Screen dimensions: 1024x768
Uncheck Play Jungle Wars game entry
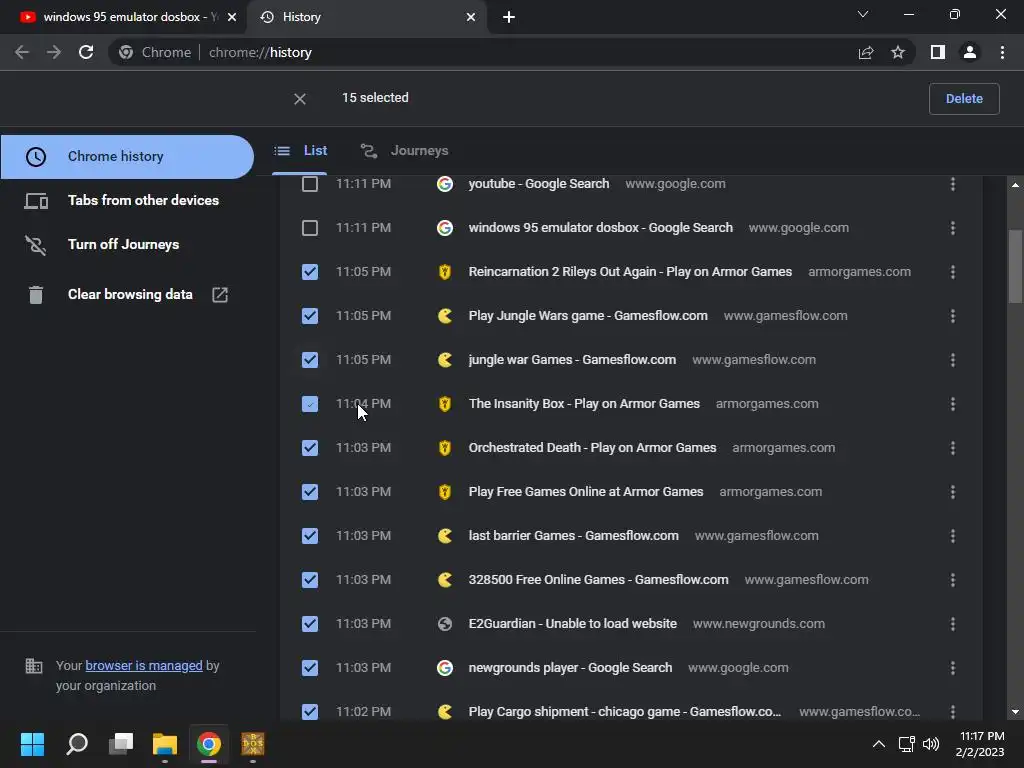[310, 316]
